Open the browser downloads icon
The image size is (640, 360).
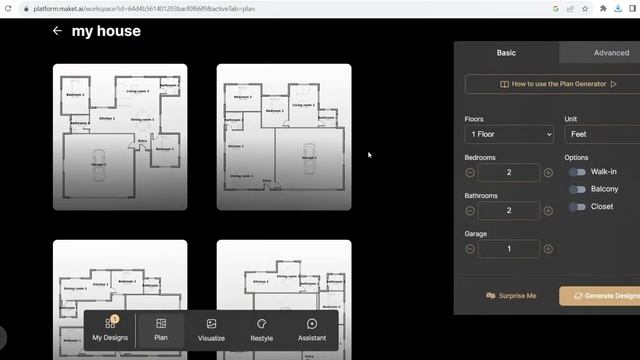[618, 9]
